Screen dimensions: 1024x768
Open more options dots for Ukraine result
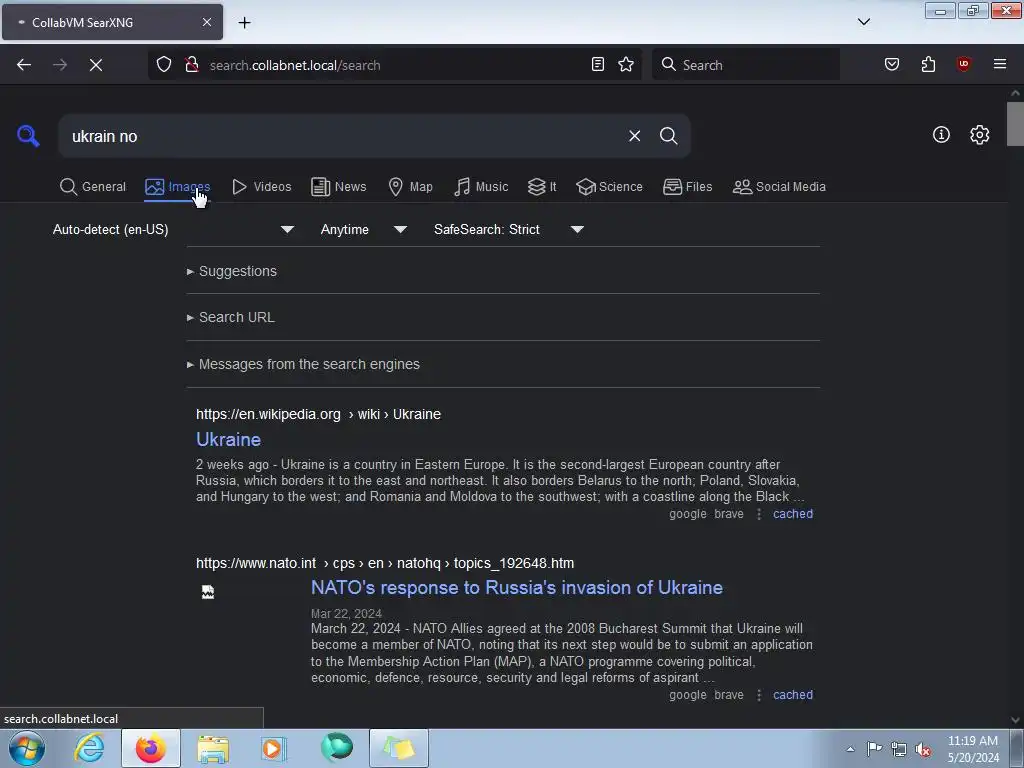click(759, 514)
